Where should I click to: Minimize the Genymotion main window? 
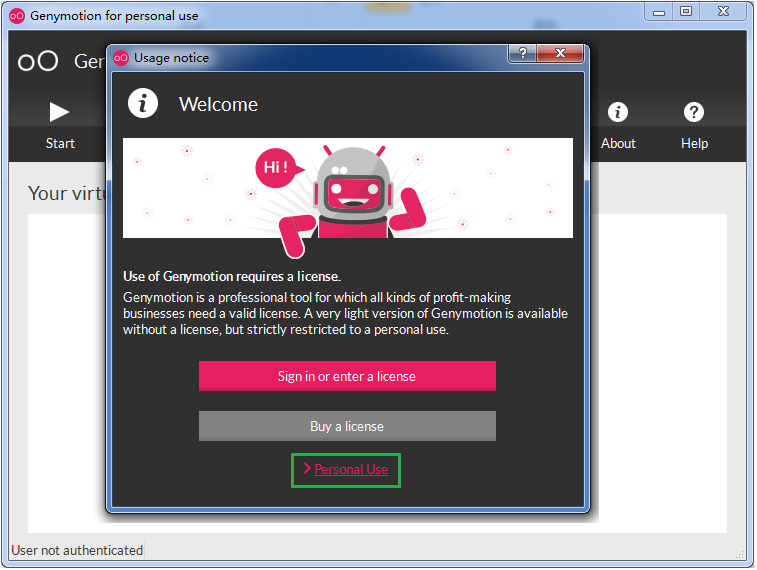click(x=659, y=12)
